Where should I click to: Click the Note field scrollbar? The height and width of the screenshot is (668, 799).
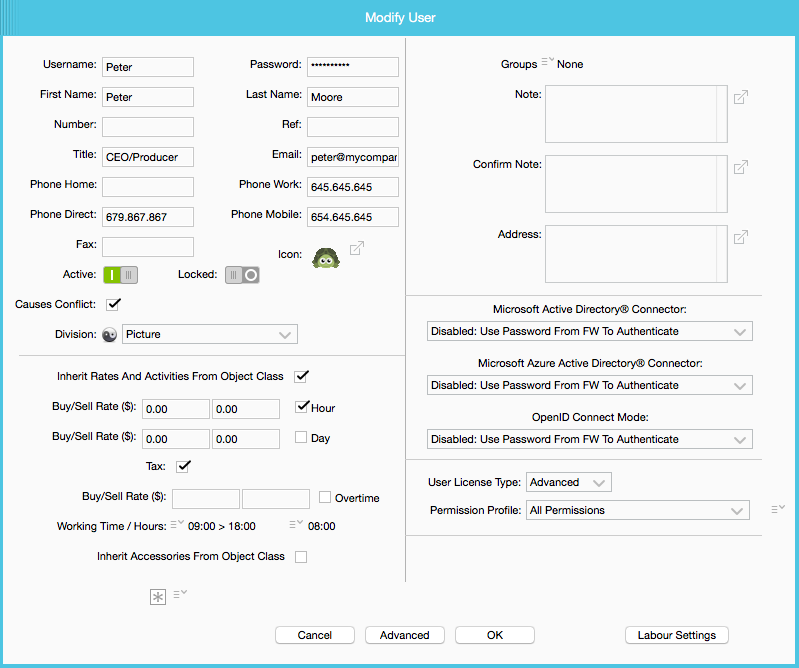(722, 114)
